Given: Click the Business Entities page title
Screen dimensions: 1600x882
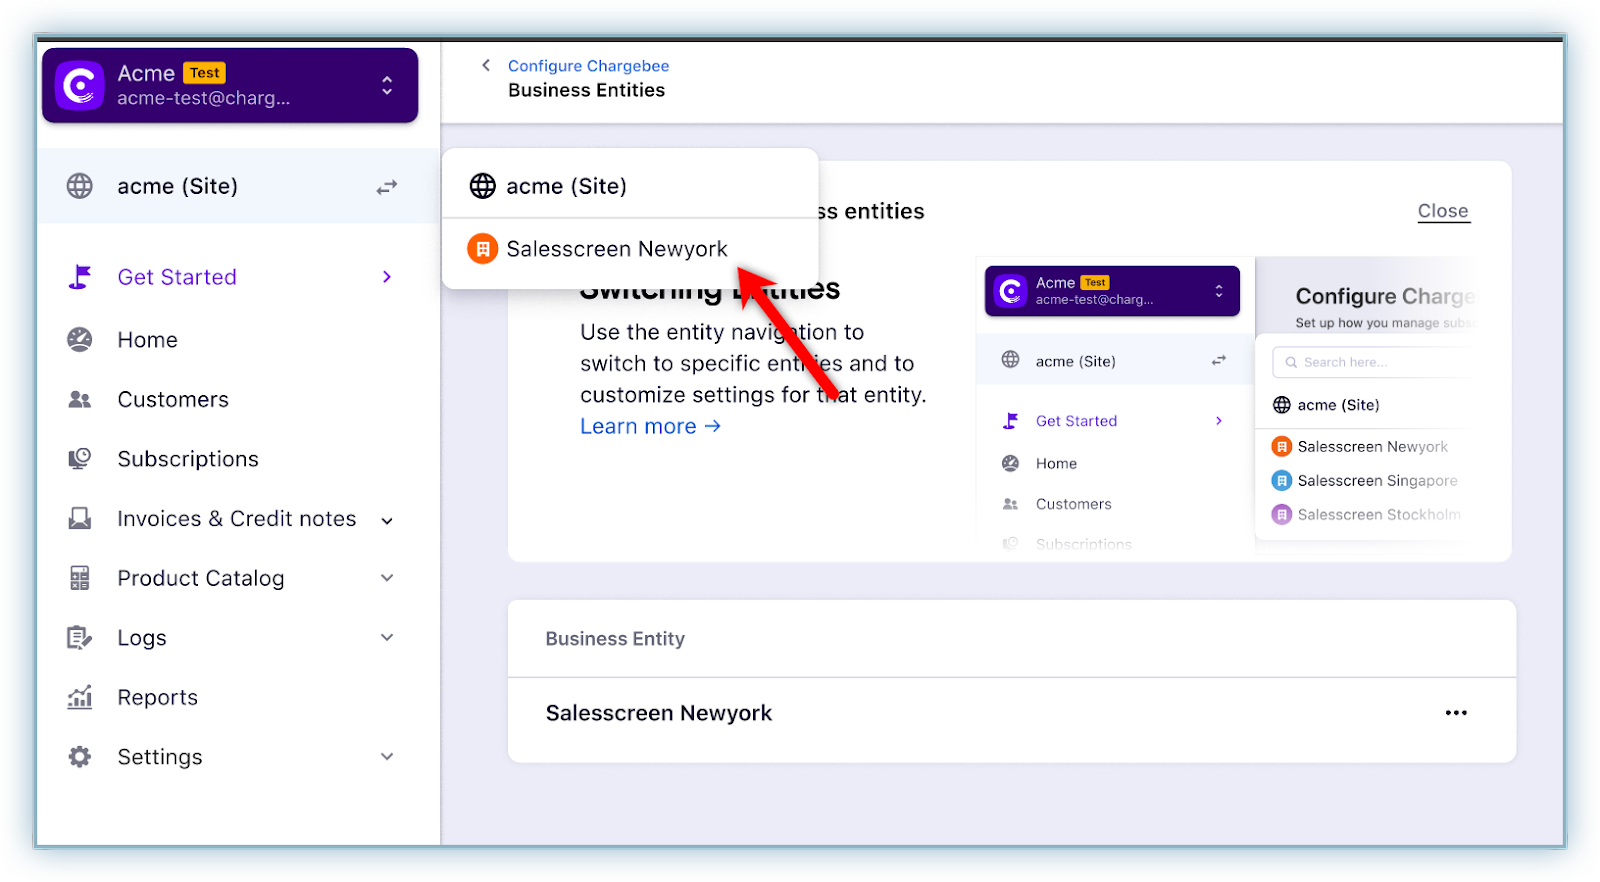Looking at the screenshot, I should click(x=587, y=90).
